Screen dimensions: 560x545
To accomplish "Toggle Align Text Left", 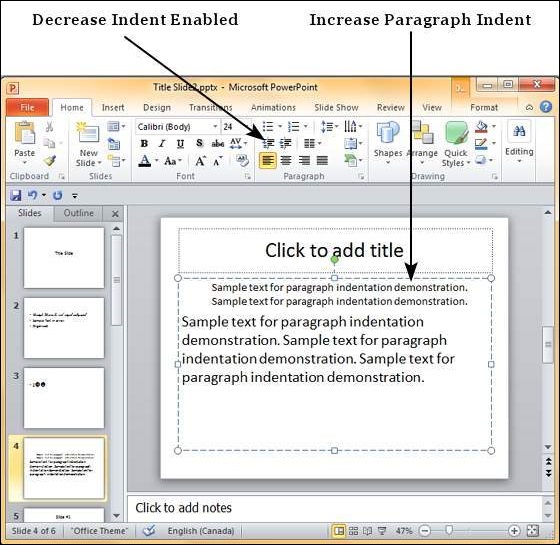I will [268, 161].
